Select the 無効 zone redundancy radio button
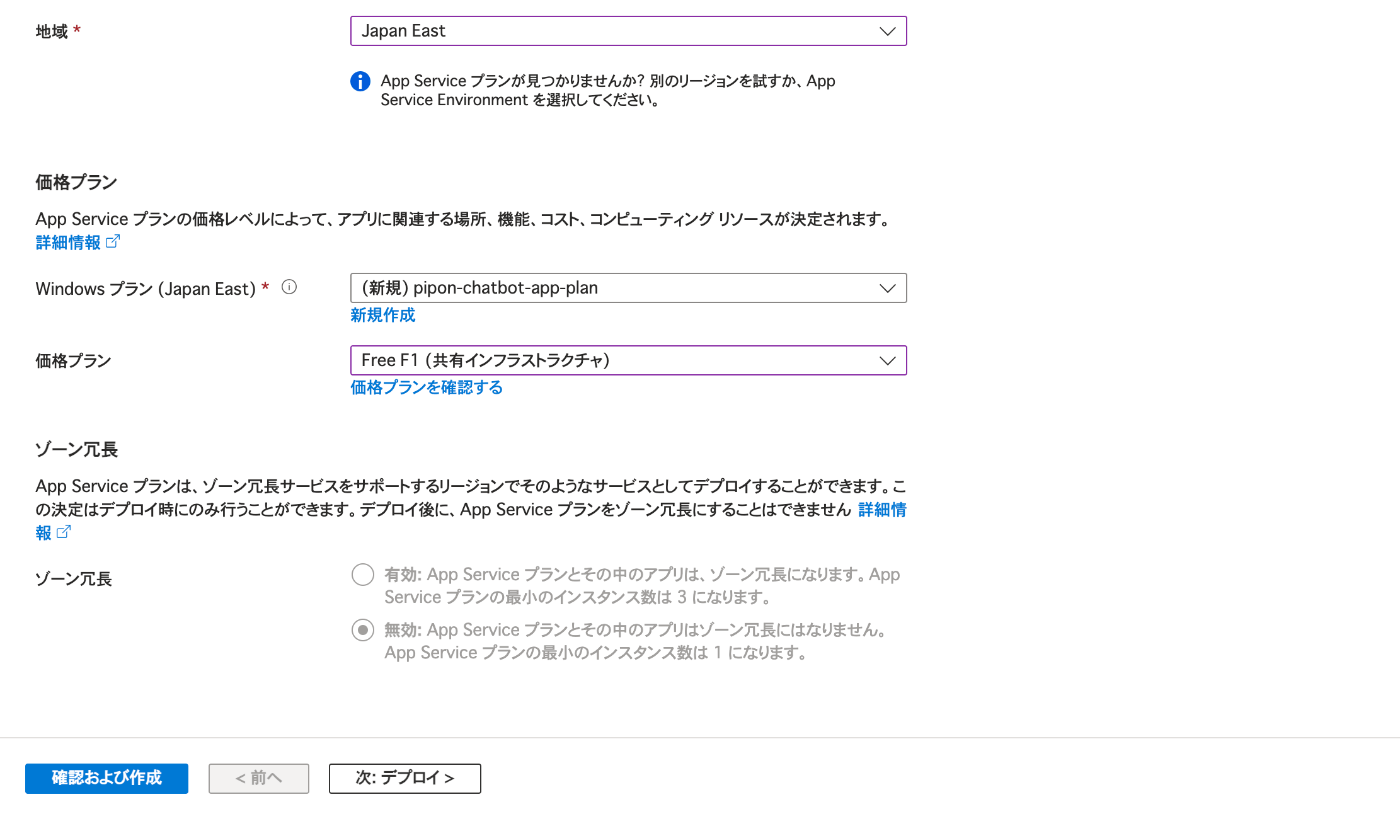This screenshot has width=1400, height=819. click(362, 630)
